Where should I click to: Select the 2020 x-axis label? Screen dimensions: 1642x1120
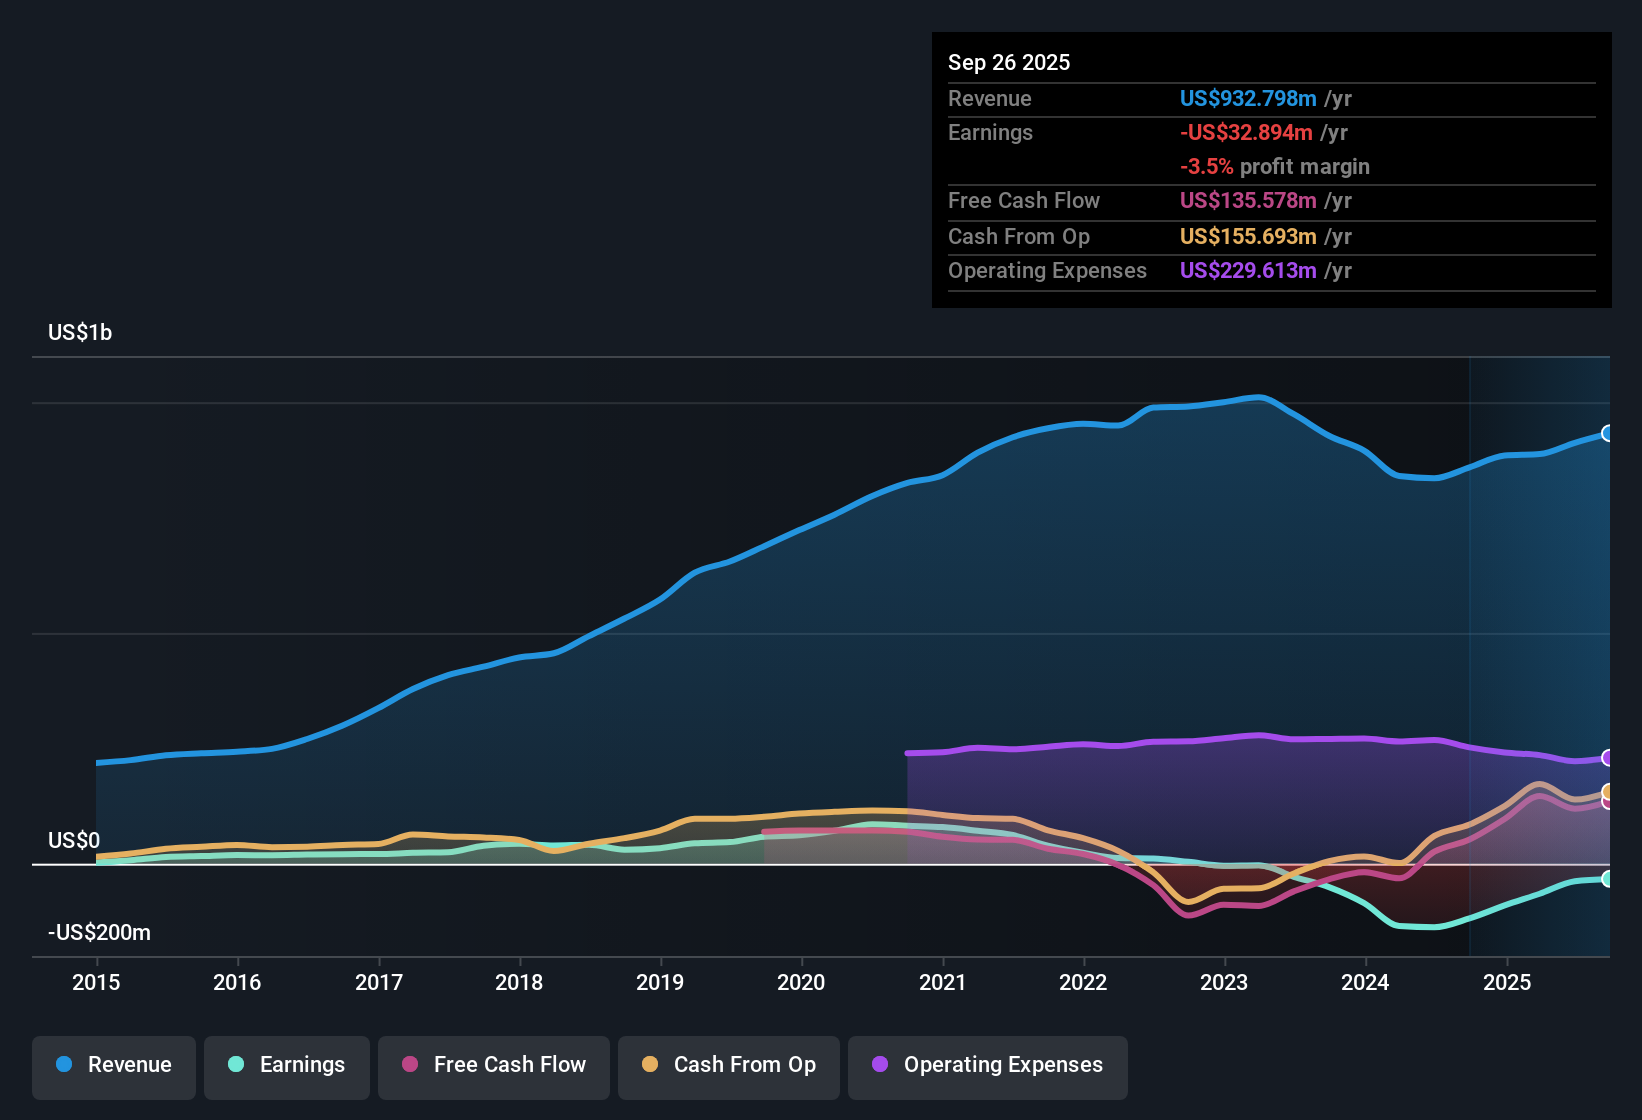(x=801, y=982)
